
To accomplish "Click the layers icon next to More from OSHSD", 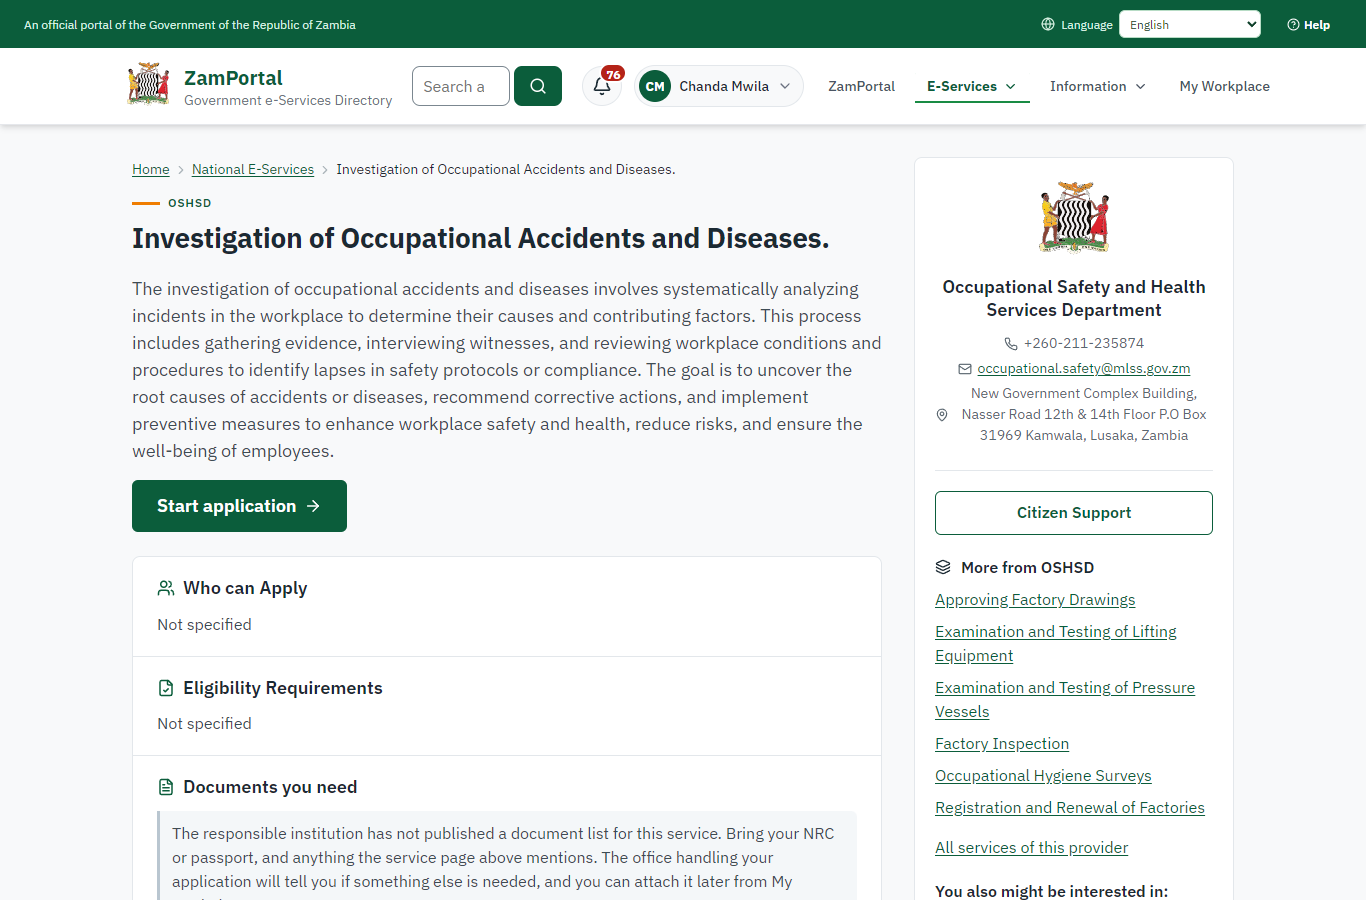I will [x=943, y=567].
